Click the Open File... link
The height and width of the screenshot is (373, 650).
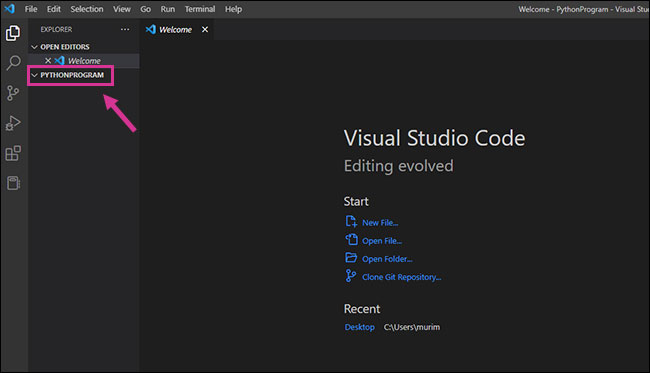coord(382,241)
